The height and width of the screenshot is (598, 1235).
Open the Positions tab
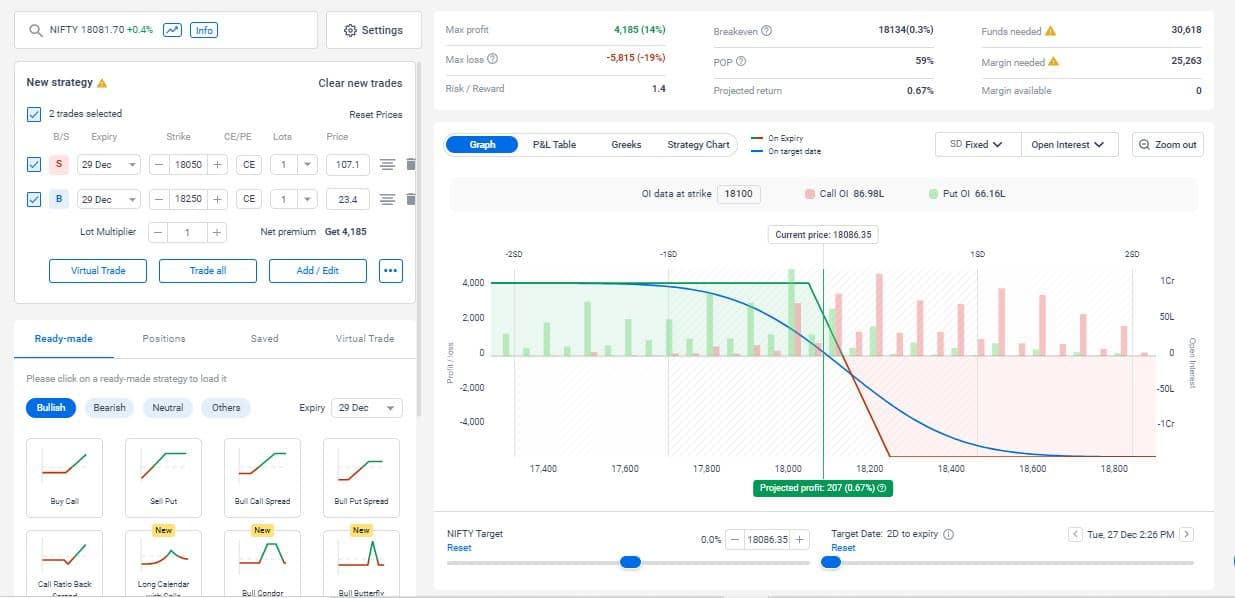coord(163,338)
